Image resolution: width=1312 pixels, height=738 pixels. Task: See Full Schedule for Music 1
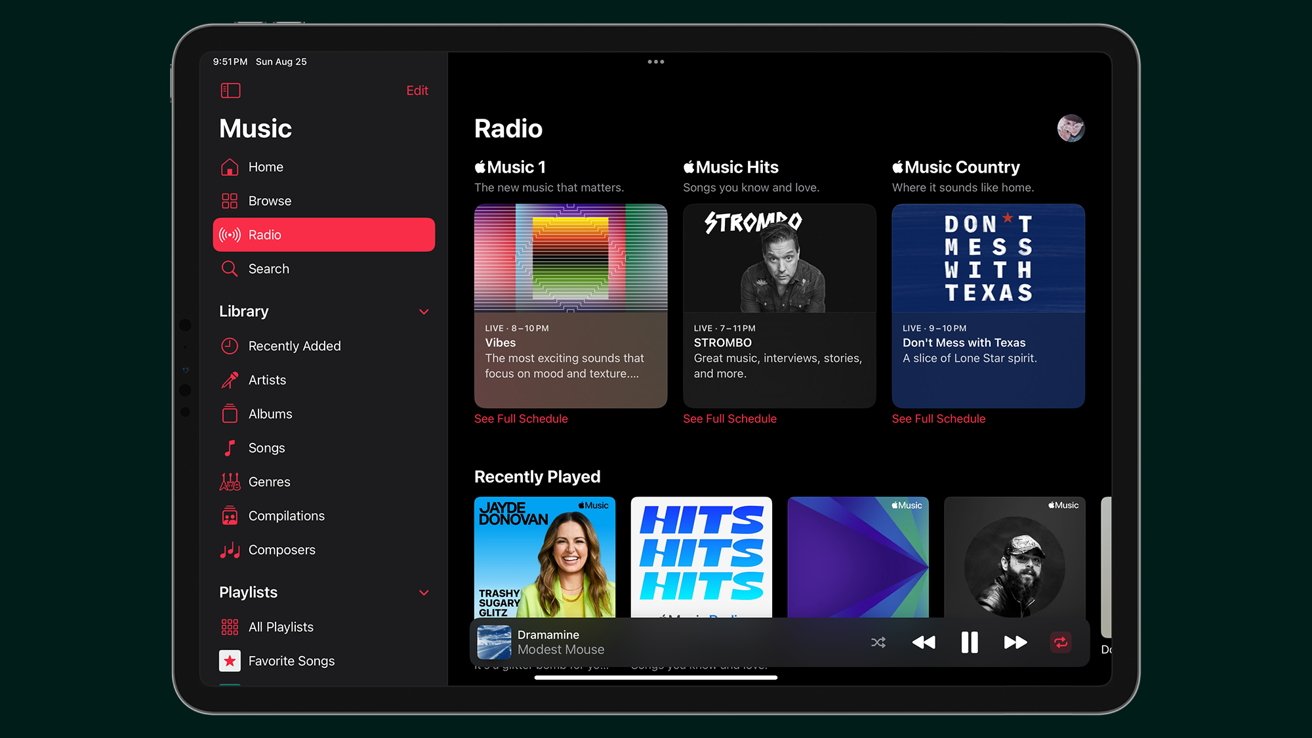521,419
